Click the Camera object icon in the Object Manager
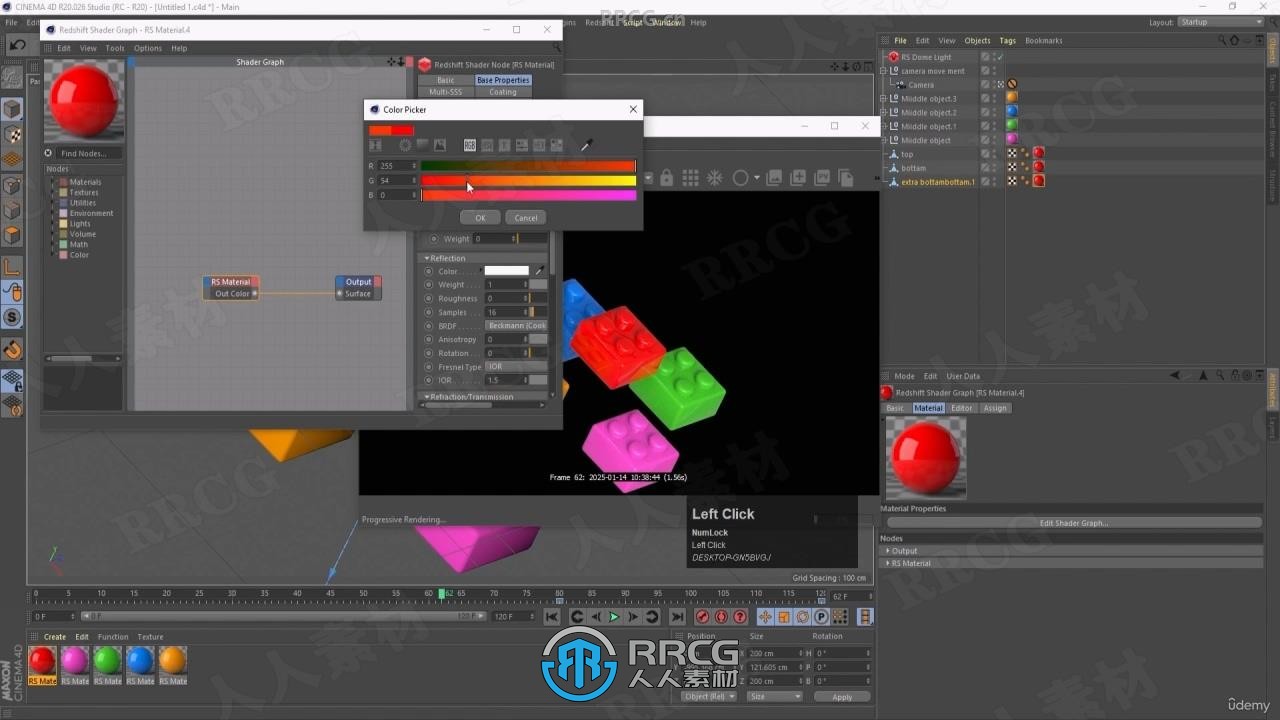This screenshot has width=1280, height=720. [901, 85]
